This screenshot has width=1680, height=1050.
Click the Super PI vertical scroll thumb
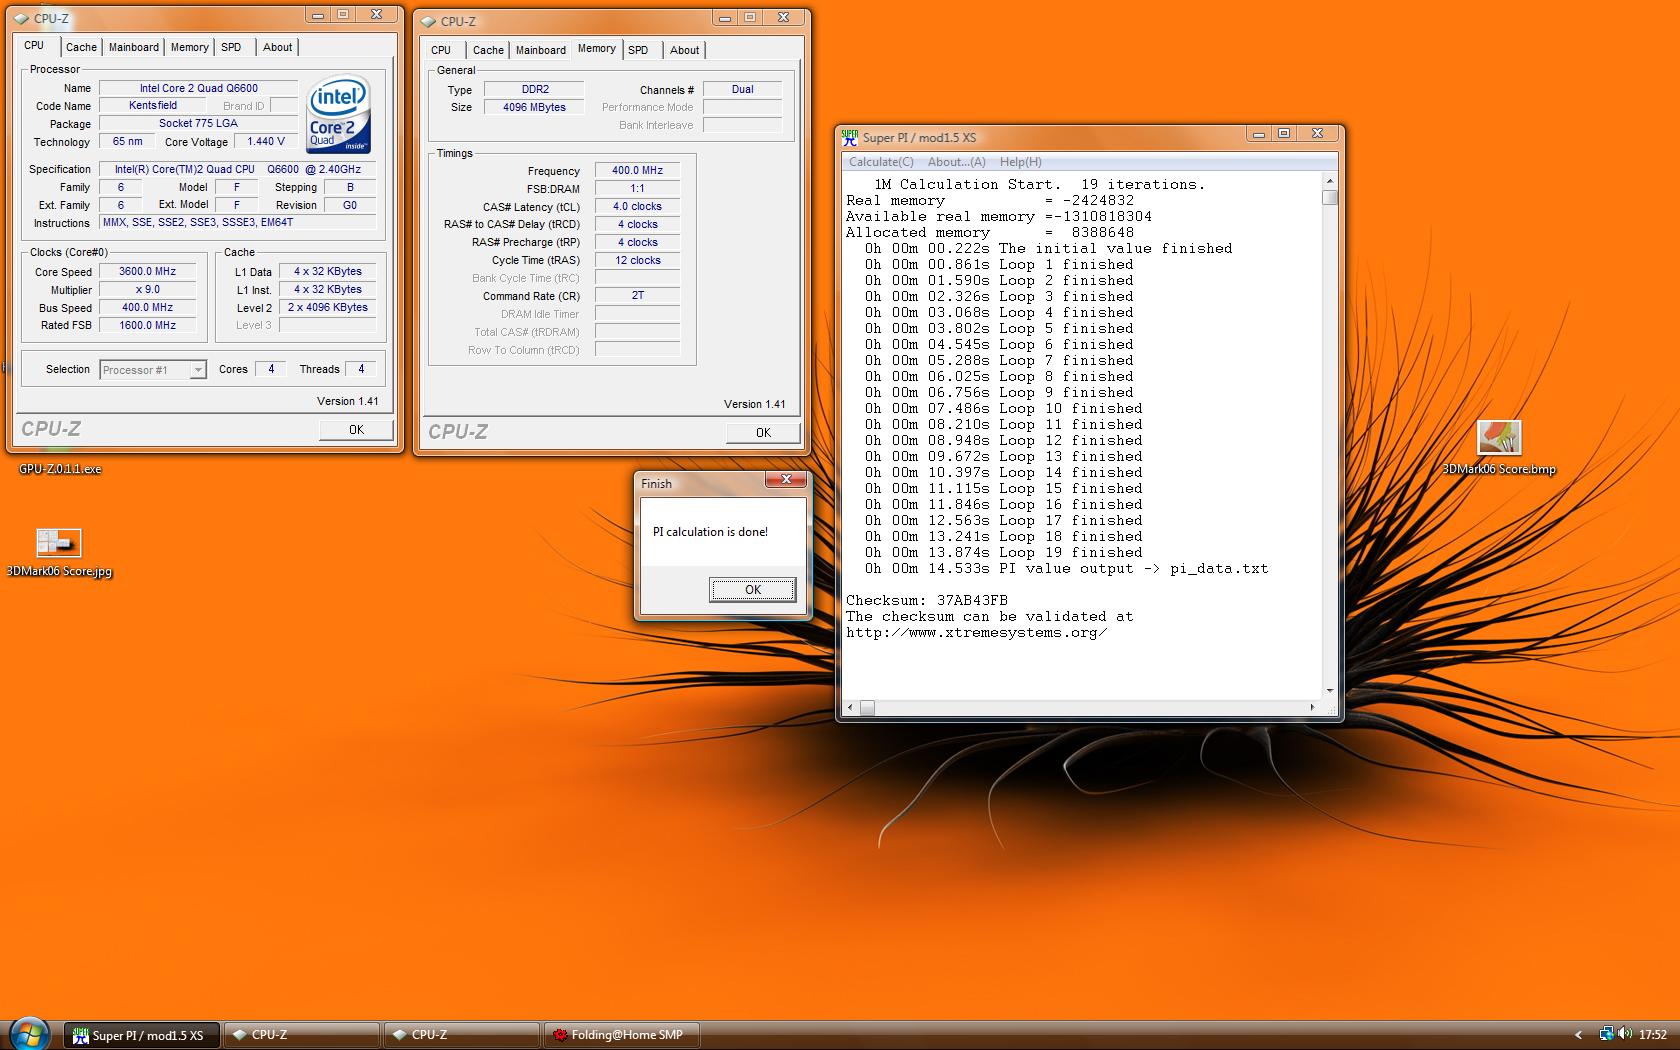[x=1329, y=197]
